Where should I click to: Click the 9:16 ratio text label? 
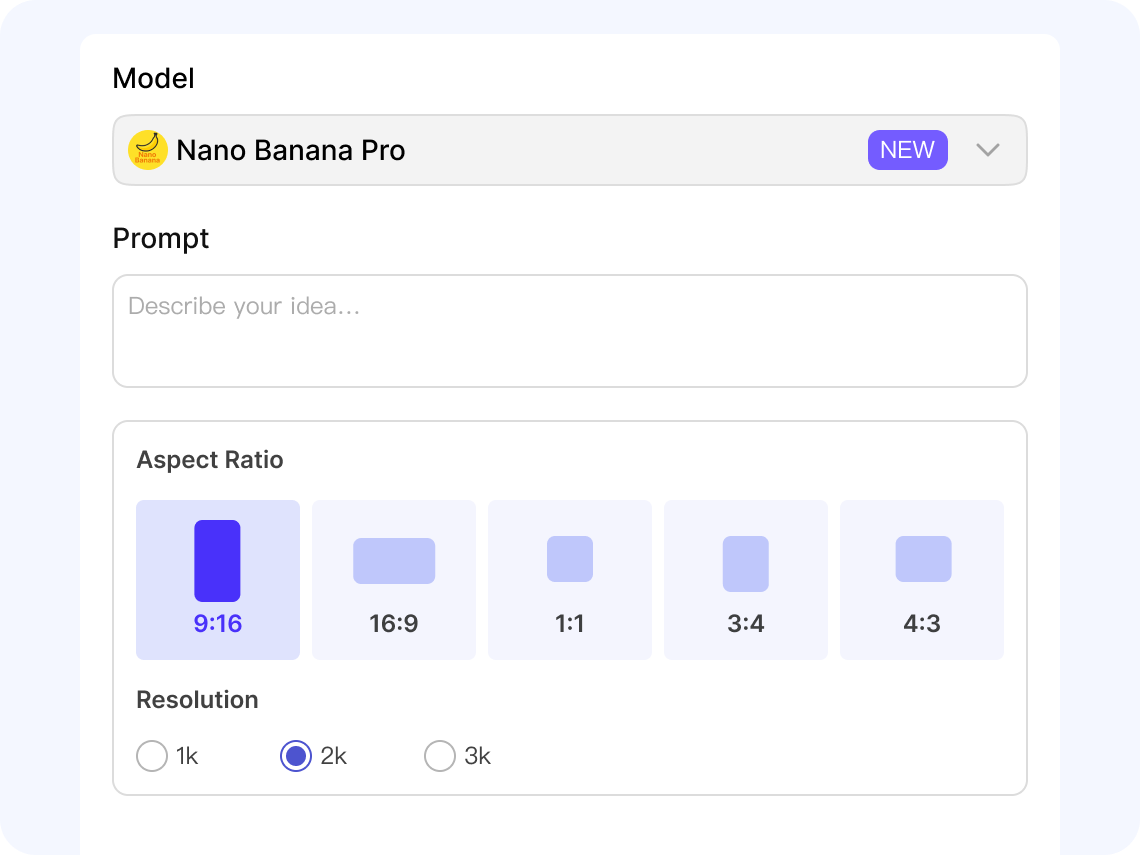[218, 624]
